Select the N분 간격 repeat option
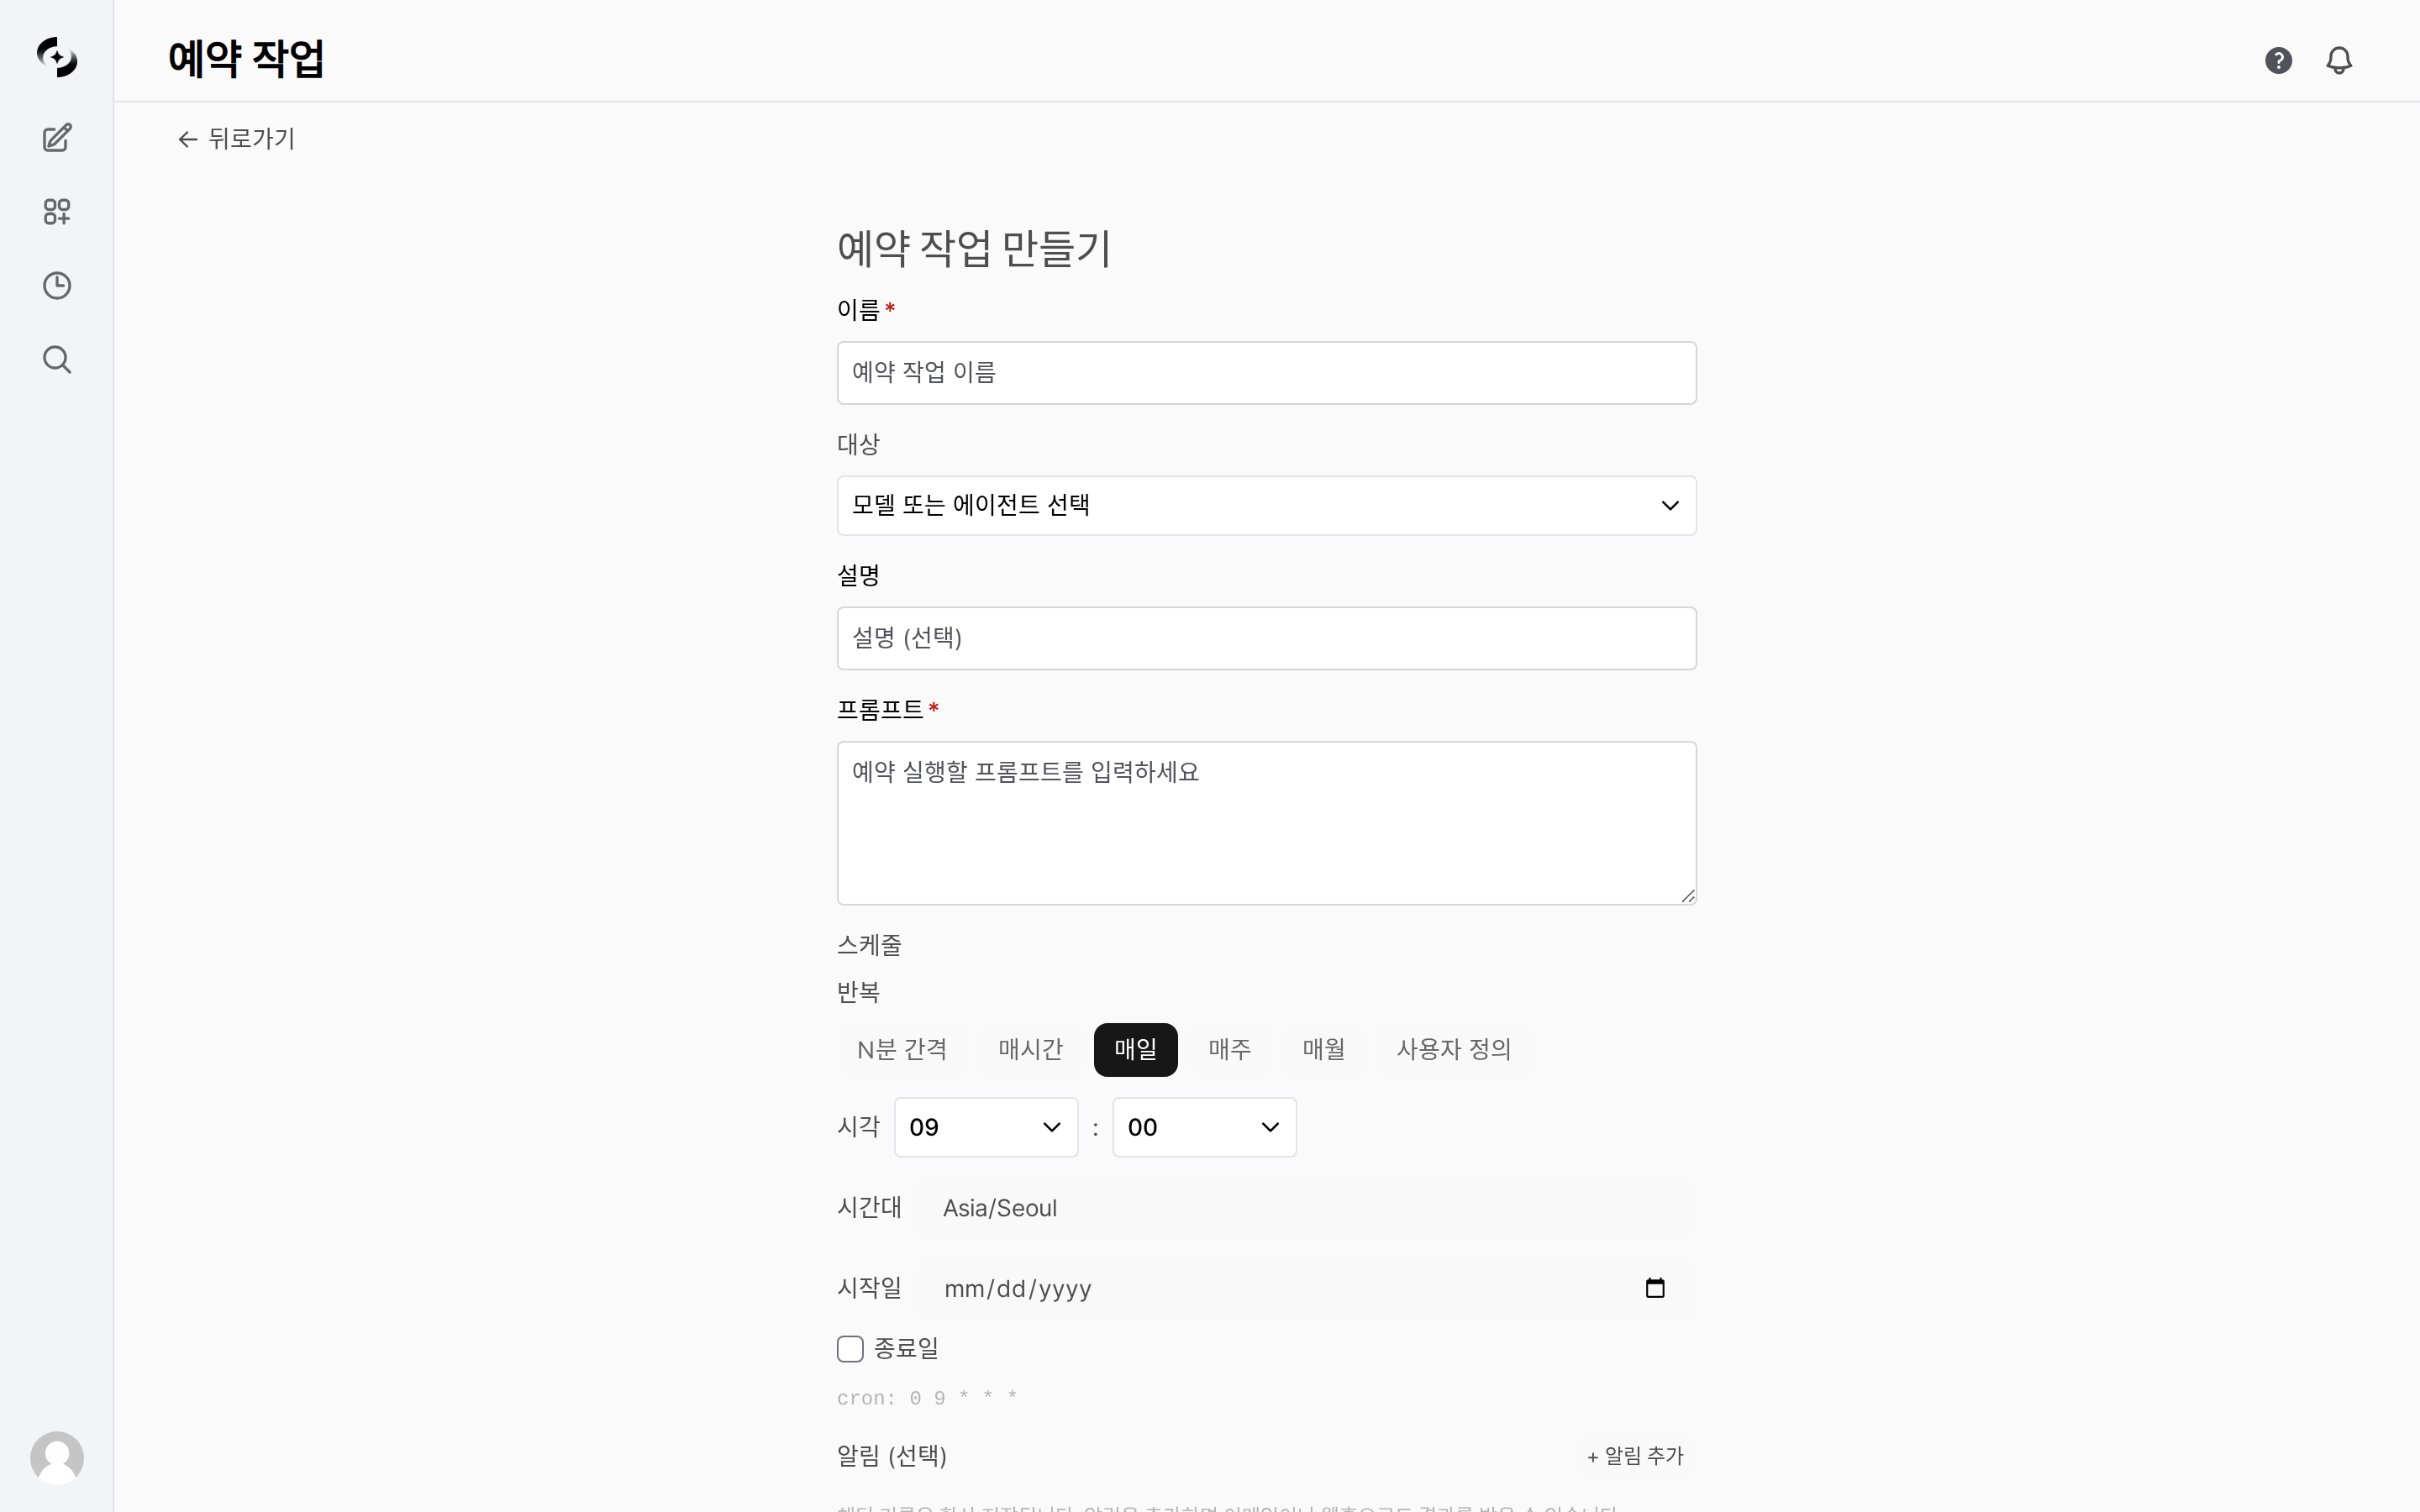The width and height of the screenshot is (2420, 1512). pyautogui.click(x=902, y=1050)
